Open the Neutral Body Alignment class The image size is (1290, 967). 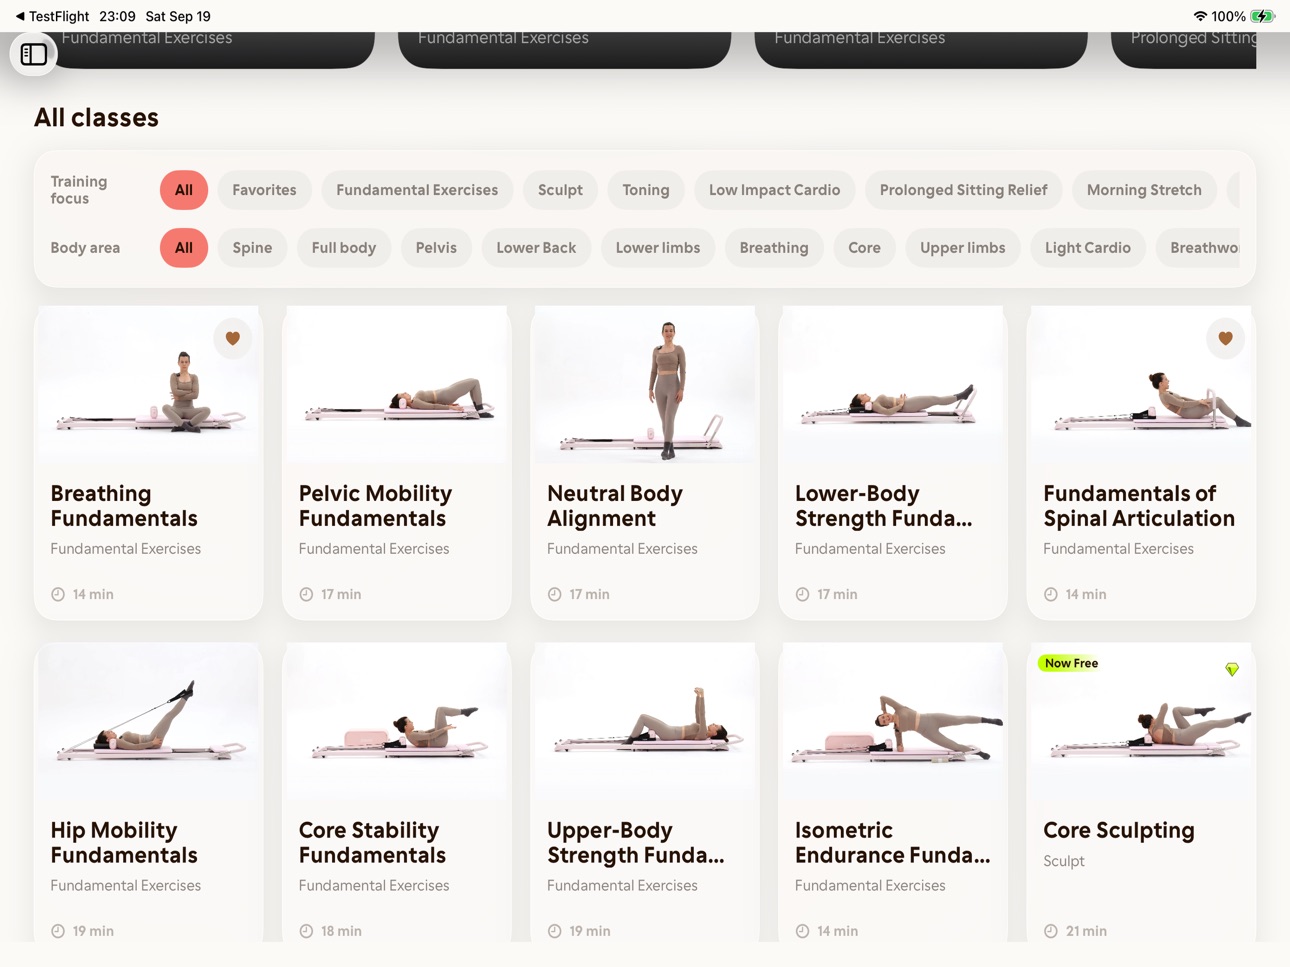pos(645,463)
